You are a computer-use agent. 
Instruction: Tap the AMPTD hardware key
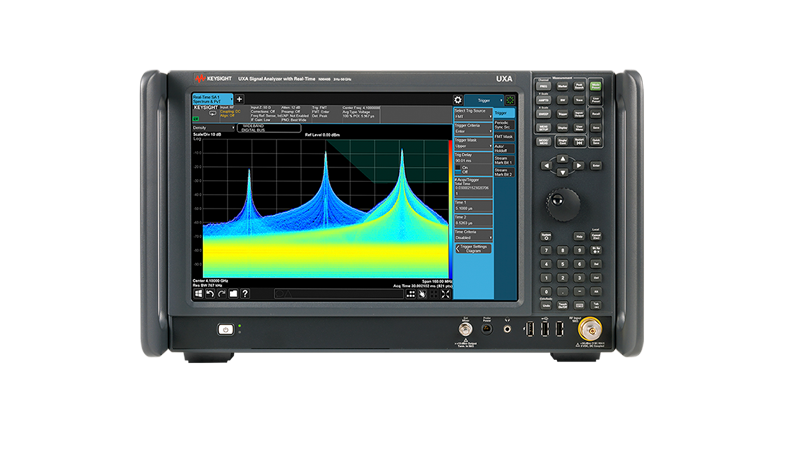[543, 100]
